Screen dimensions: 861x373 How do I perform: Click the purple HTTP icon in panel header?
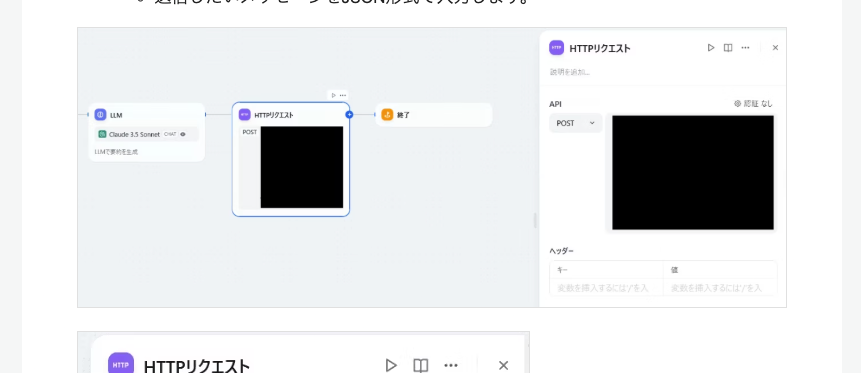557,48
